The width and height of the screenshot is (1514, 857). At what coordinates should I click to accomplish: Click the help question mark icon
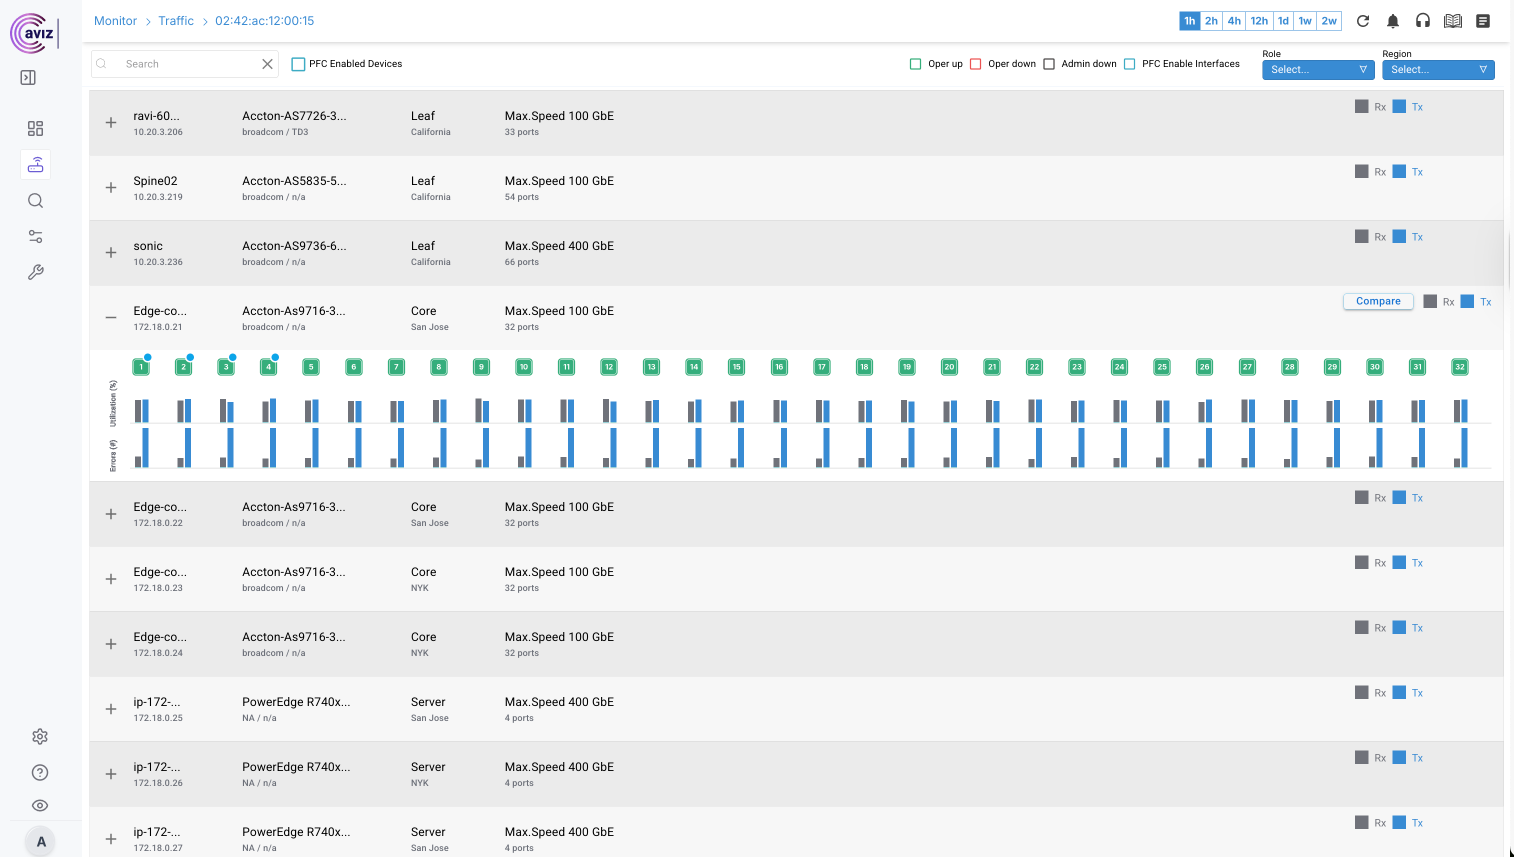tap(40, 773)
